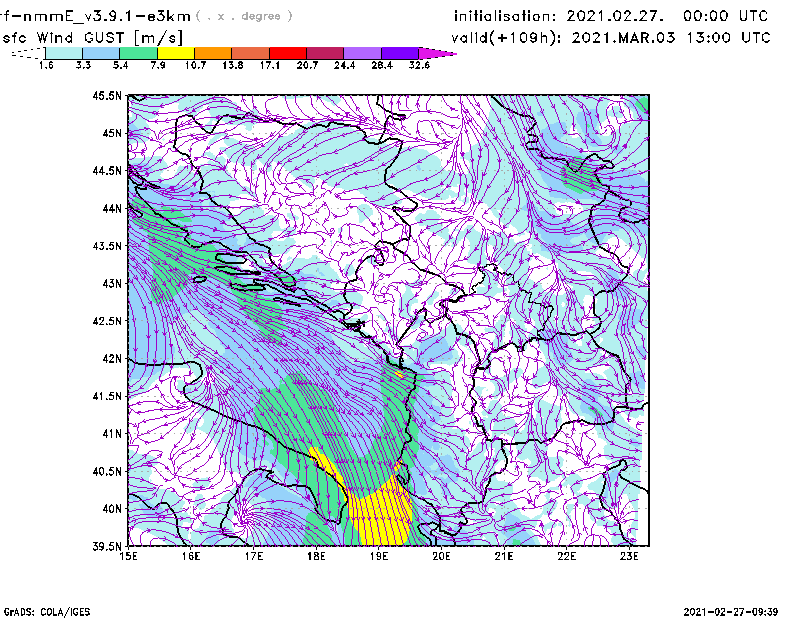The image size is (800, 618).
Task: Click the longitude label '22E'
Action: tap(566, 556)
